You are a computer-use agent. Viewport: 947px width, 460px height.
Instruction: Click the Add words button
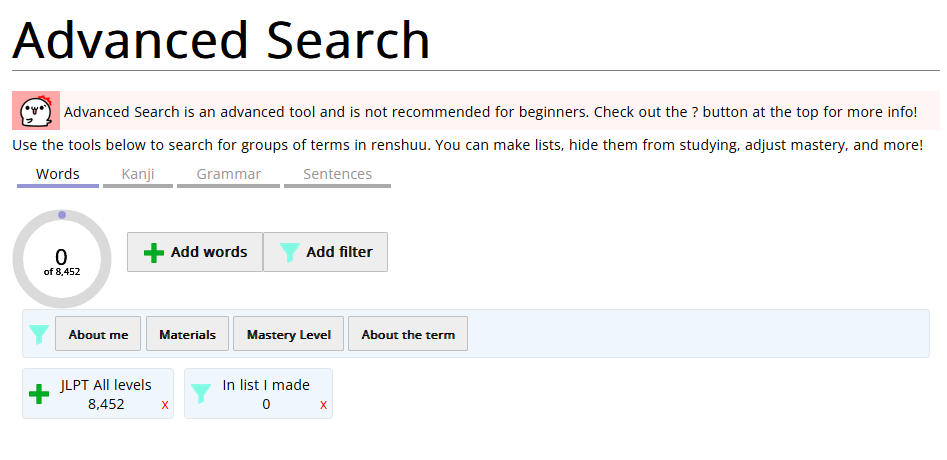pos(195,252)
